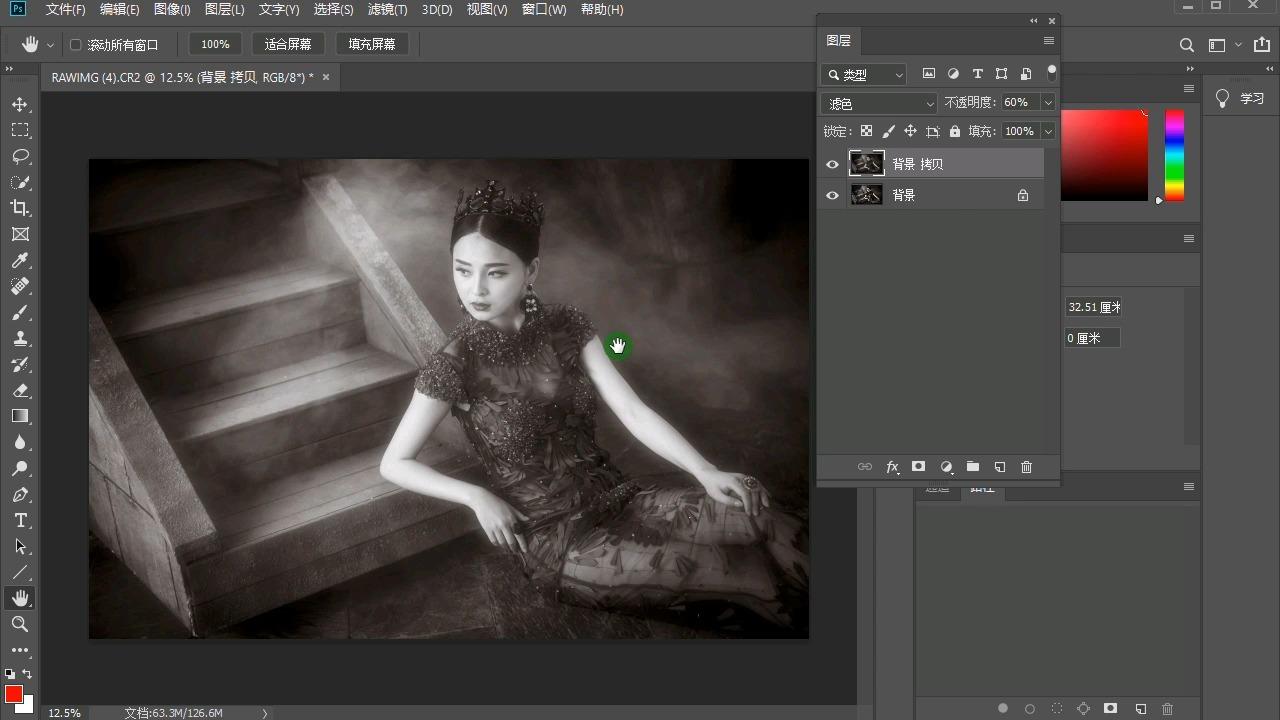Add a layer mask from Layers panel
Image resolution: width=1280 pixels, height=720 pixels.
point(918,467)
